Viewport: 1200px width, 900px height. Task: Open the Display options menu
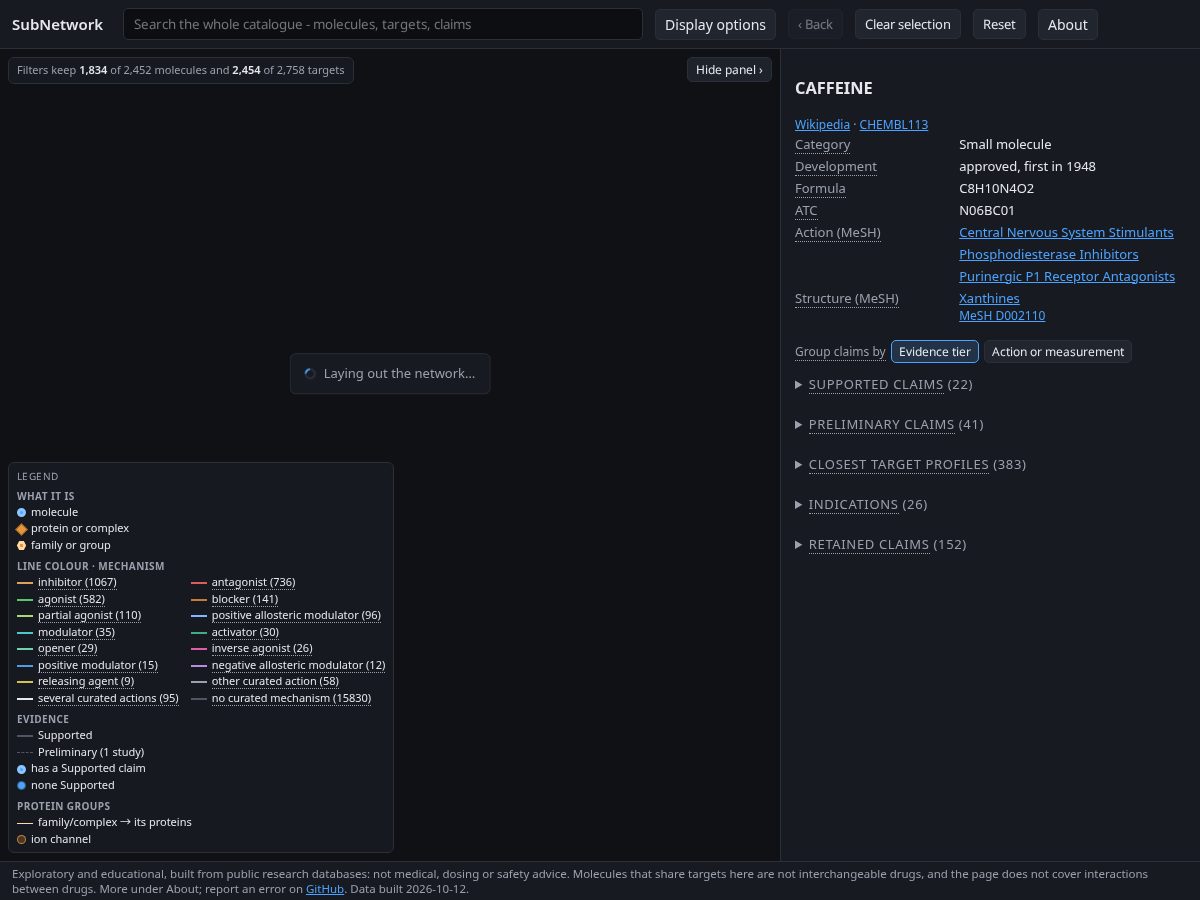point(715,25)
